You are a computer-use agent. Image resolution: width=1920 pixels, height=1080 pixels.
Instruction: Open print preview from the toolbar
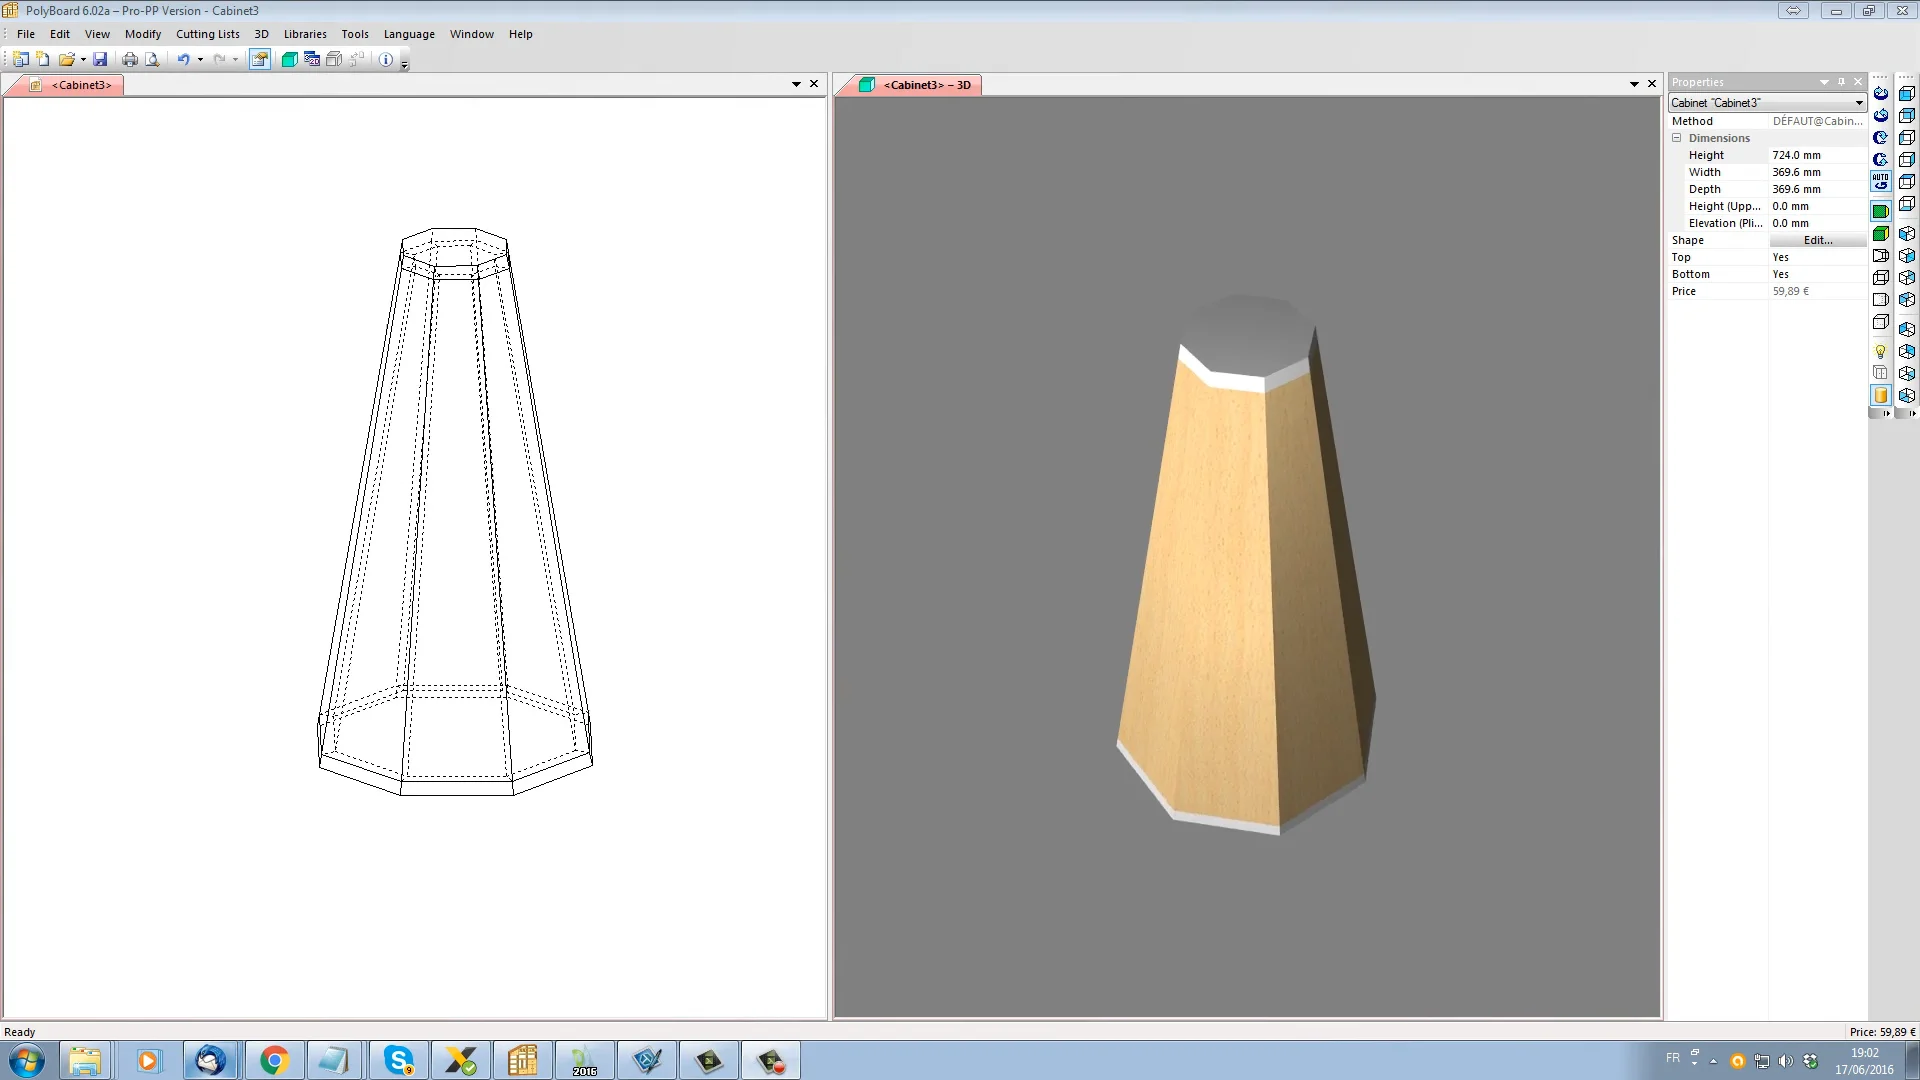pyautogui.click(x=152, y=59)
